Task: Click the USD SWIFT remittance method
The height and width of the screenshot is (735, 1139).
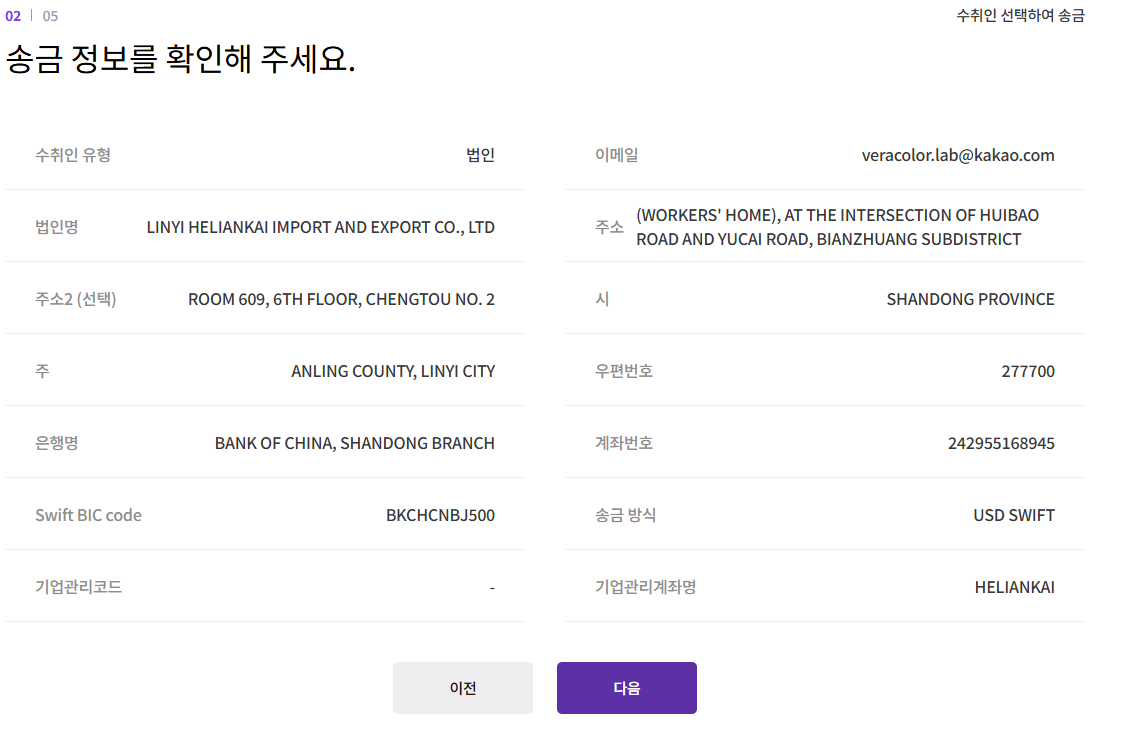Action: 1013,515
